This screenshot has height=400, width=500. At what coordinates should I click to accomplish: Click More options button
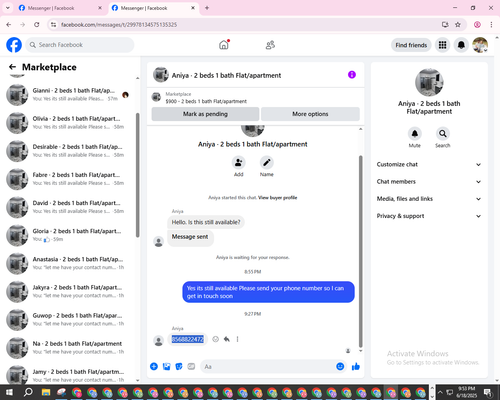click(x=310, y=114)
